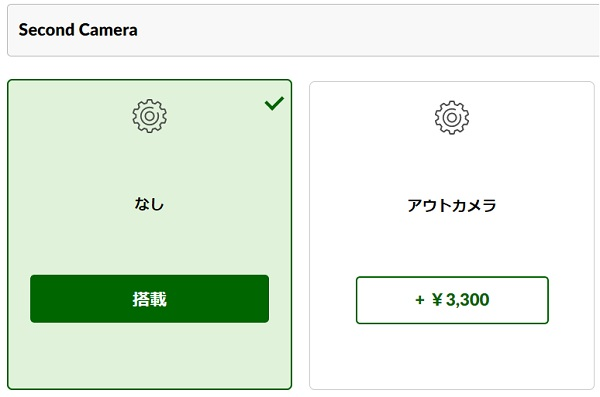The image size is (600, 397).
Task: Click the Second Camera title text
Action: pos(78,30)
